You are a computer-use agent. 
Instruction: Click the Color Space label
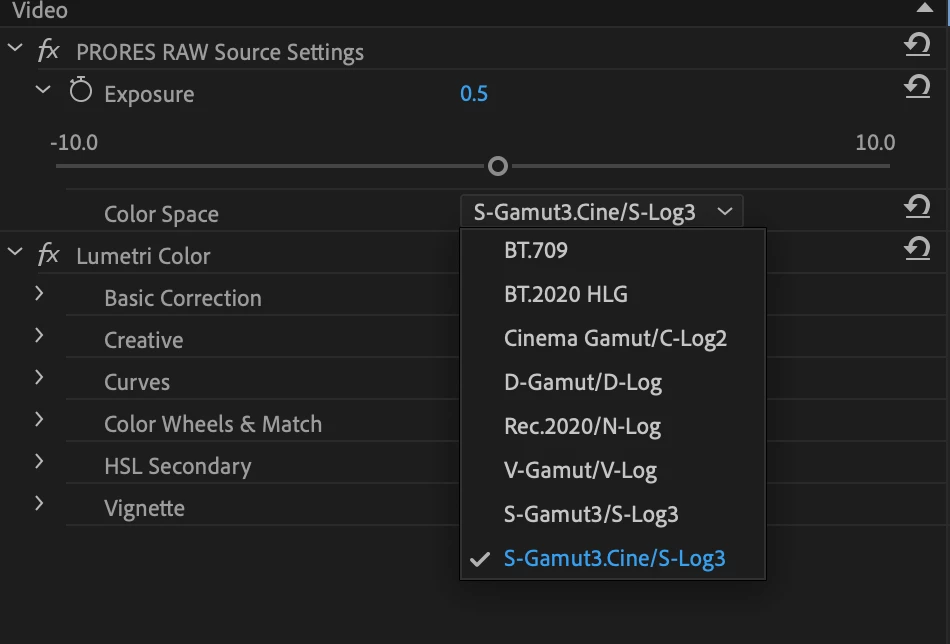[x=161, y=214]
